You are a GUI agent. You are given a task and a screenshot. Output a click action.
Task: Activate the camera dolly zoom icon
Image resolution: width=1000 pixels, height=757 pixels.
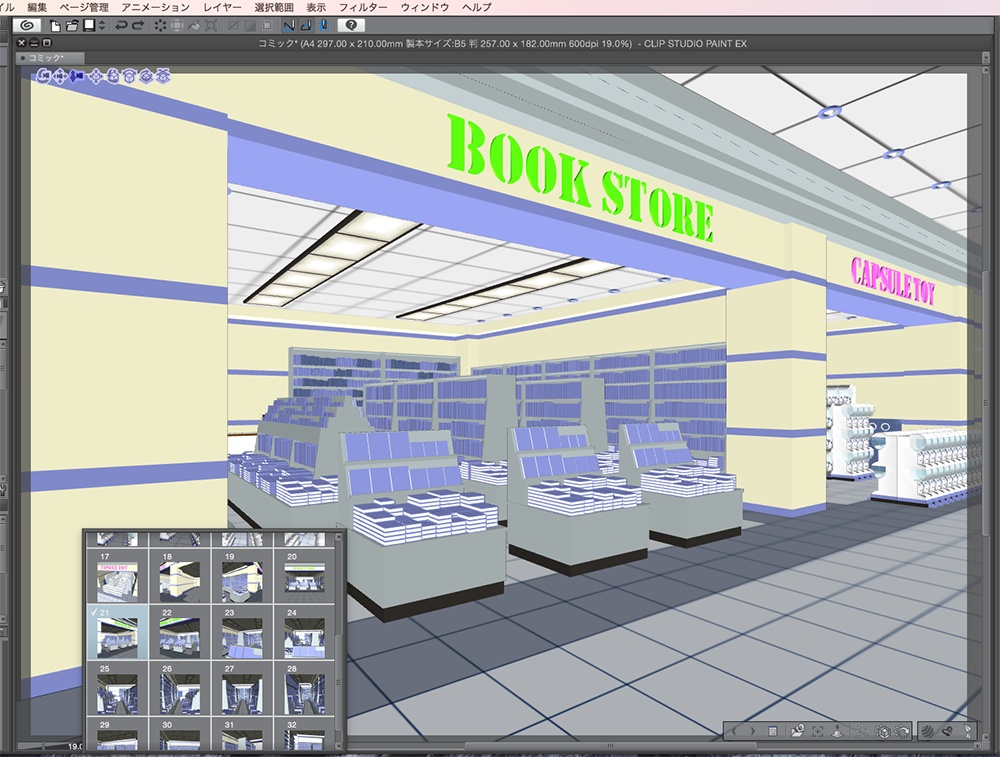click(x=77, y=75)
